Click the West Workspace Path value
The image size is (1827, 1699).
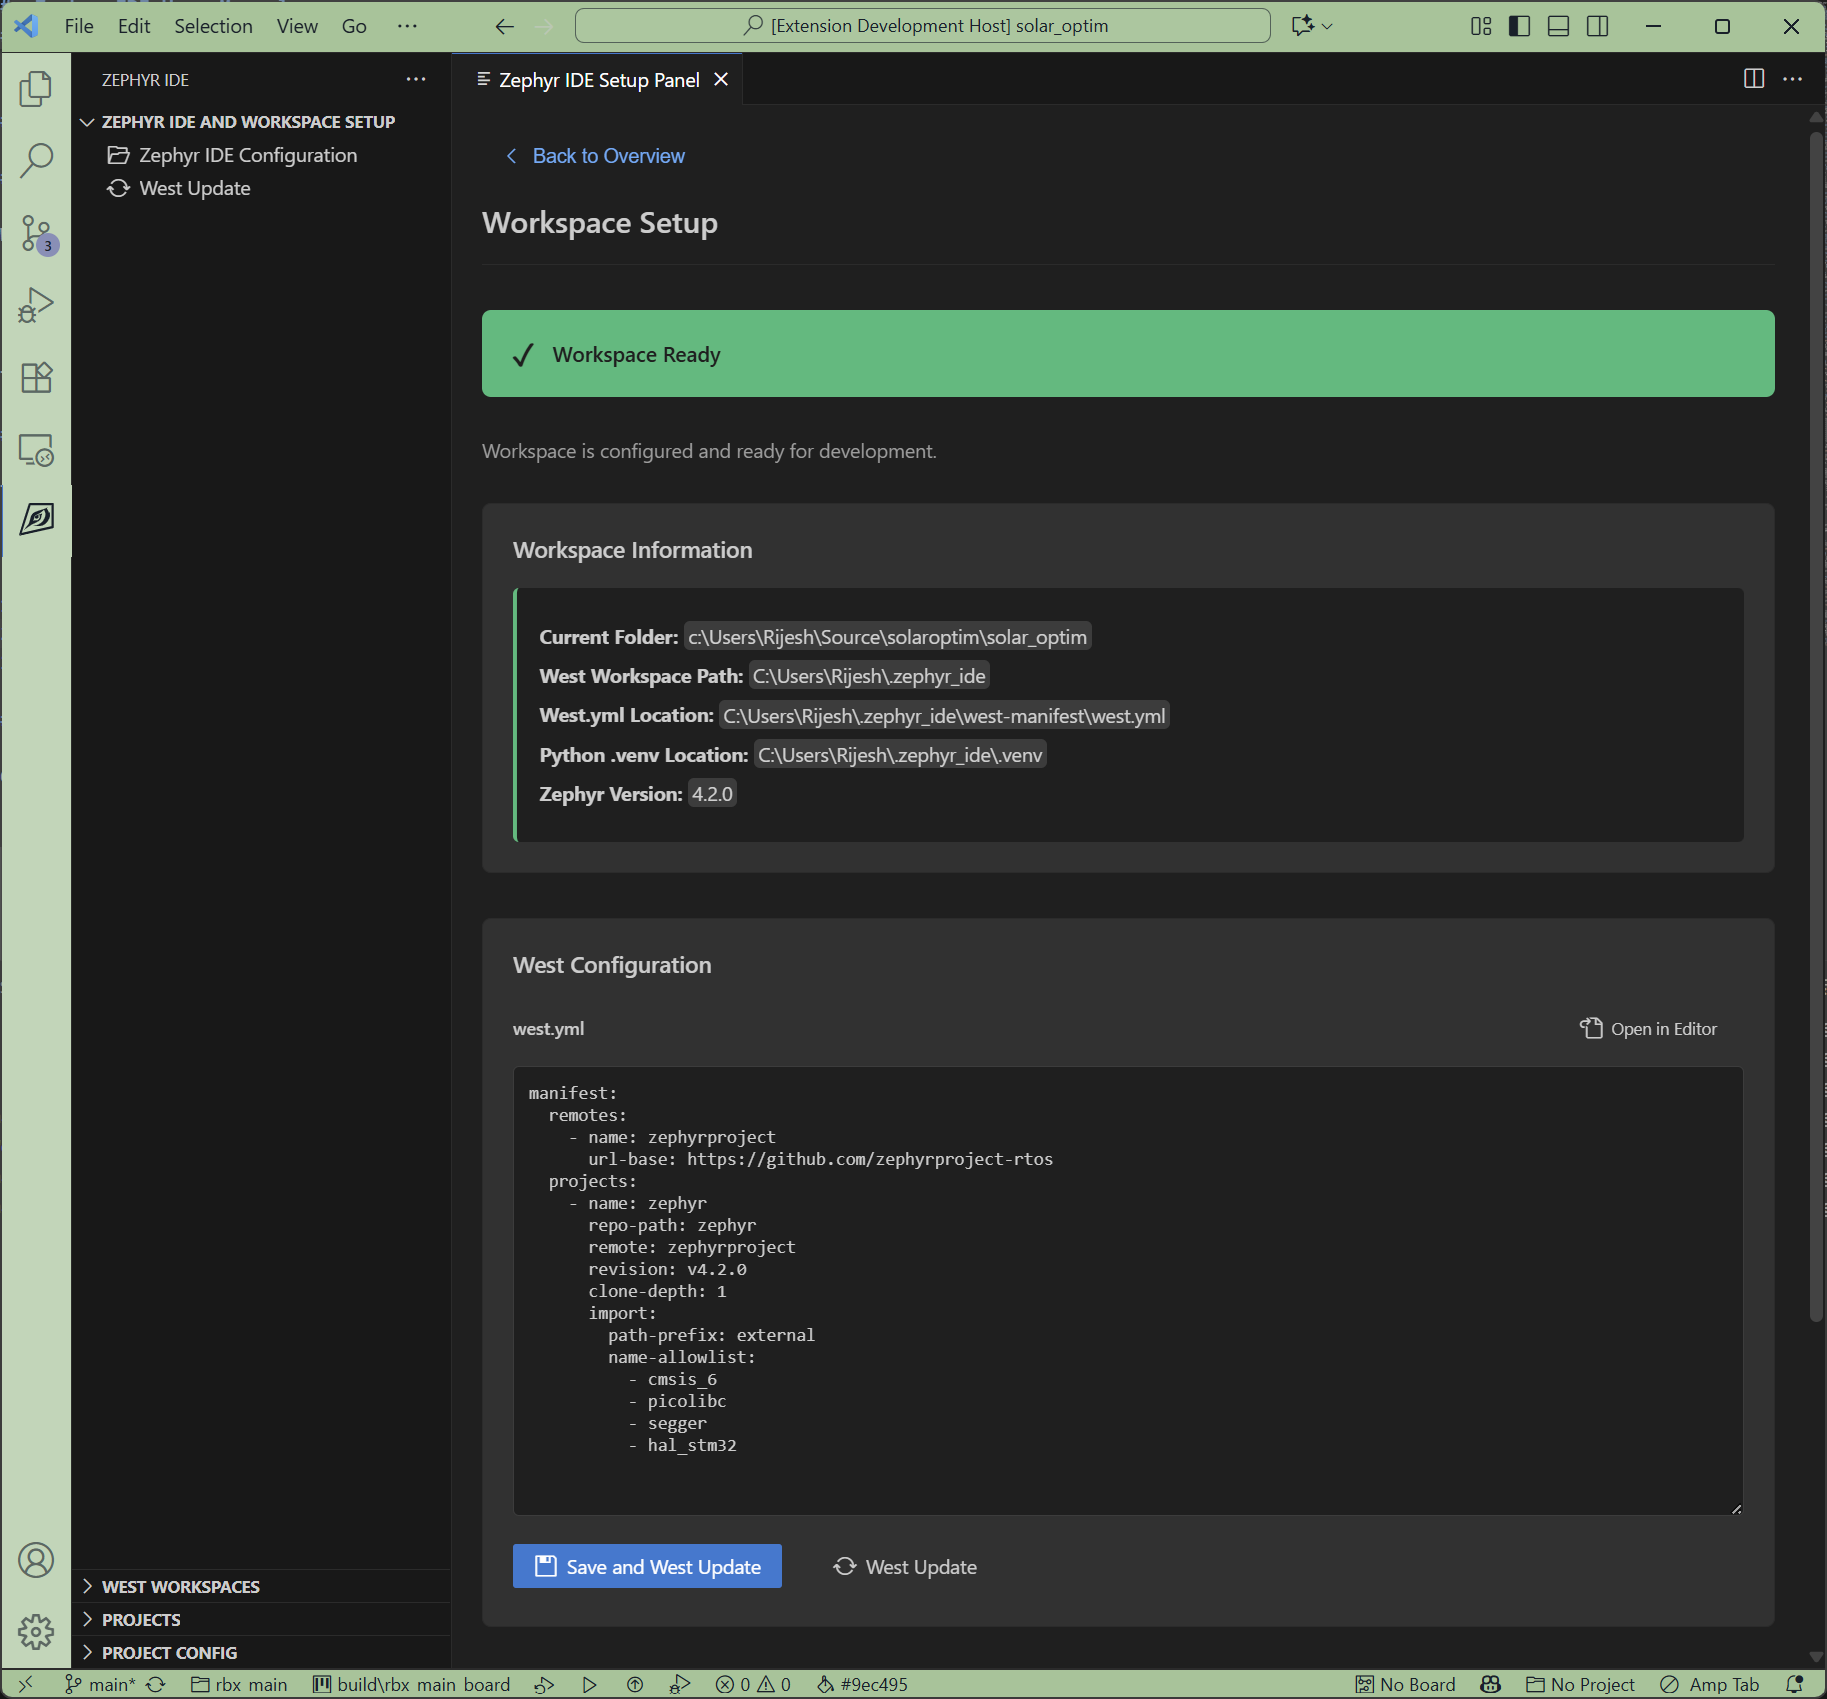point(869,676)
